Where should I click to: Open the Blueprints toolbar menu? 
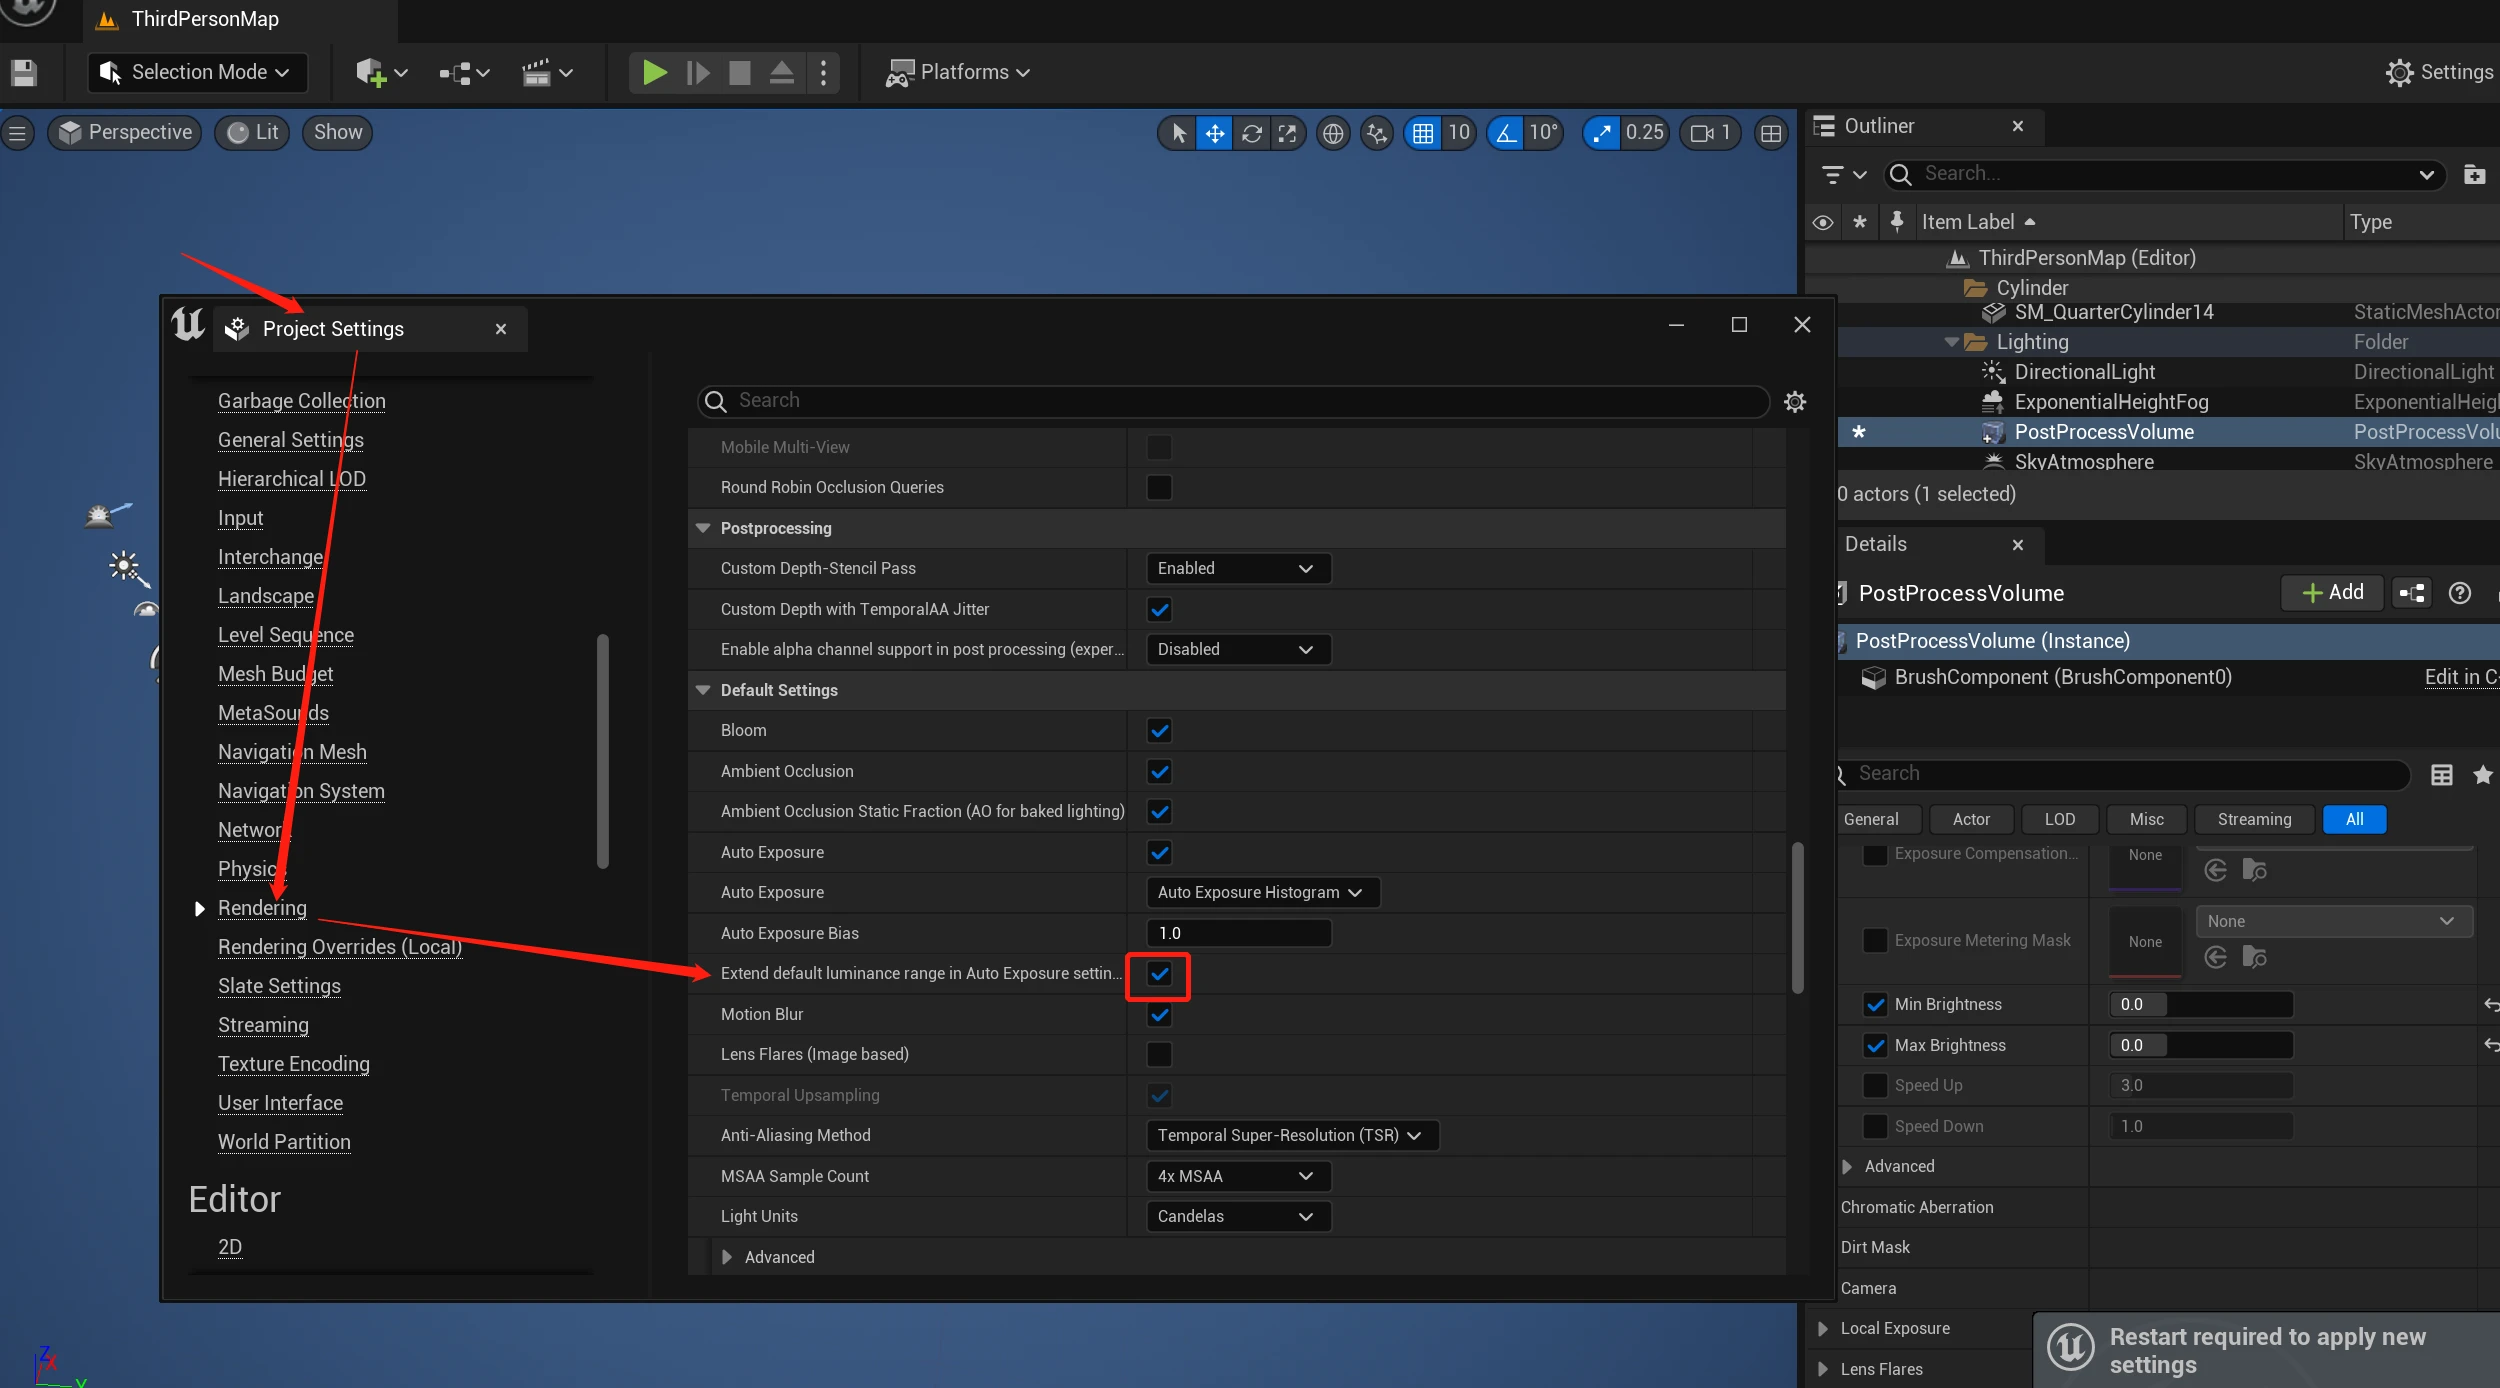[x=464, y=72]
